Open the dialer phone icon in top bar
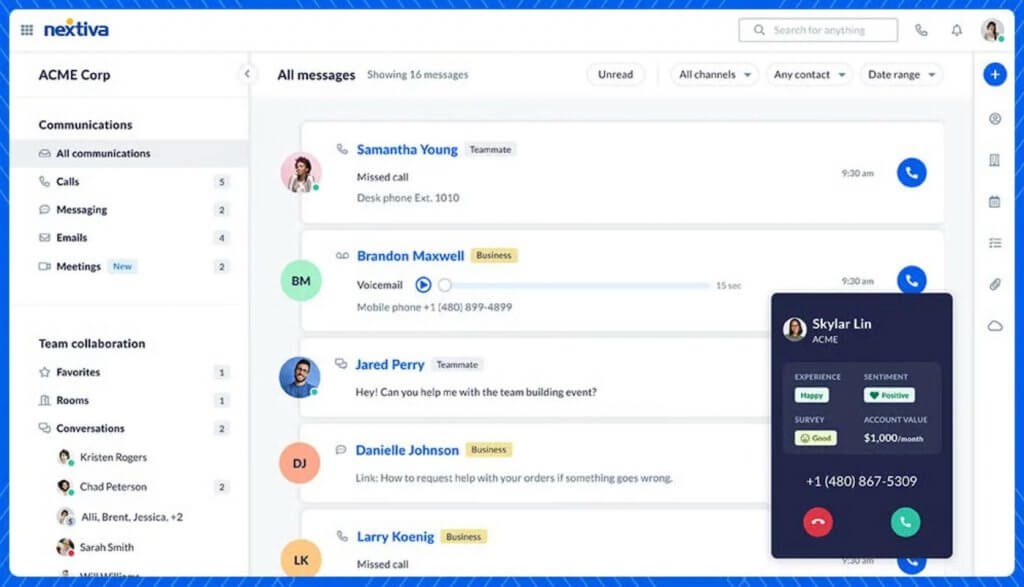 (921, 29)
